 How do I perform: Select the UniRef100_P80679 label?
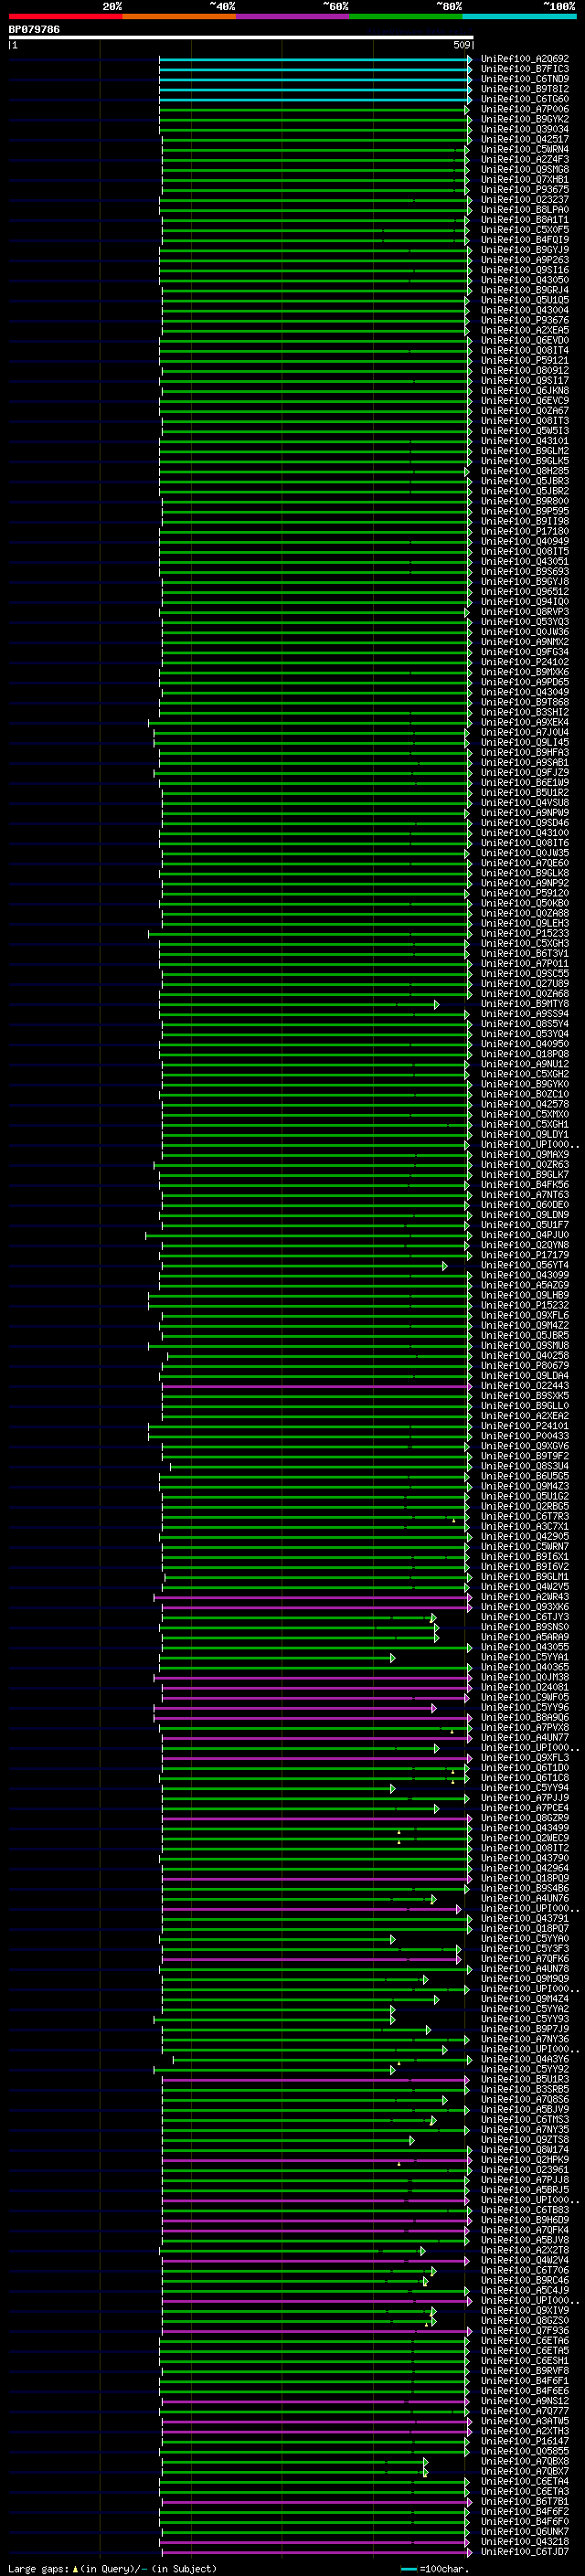click(525, 1366)
